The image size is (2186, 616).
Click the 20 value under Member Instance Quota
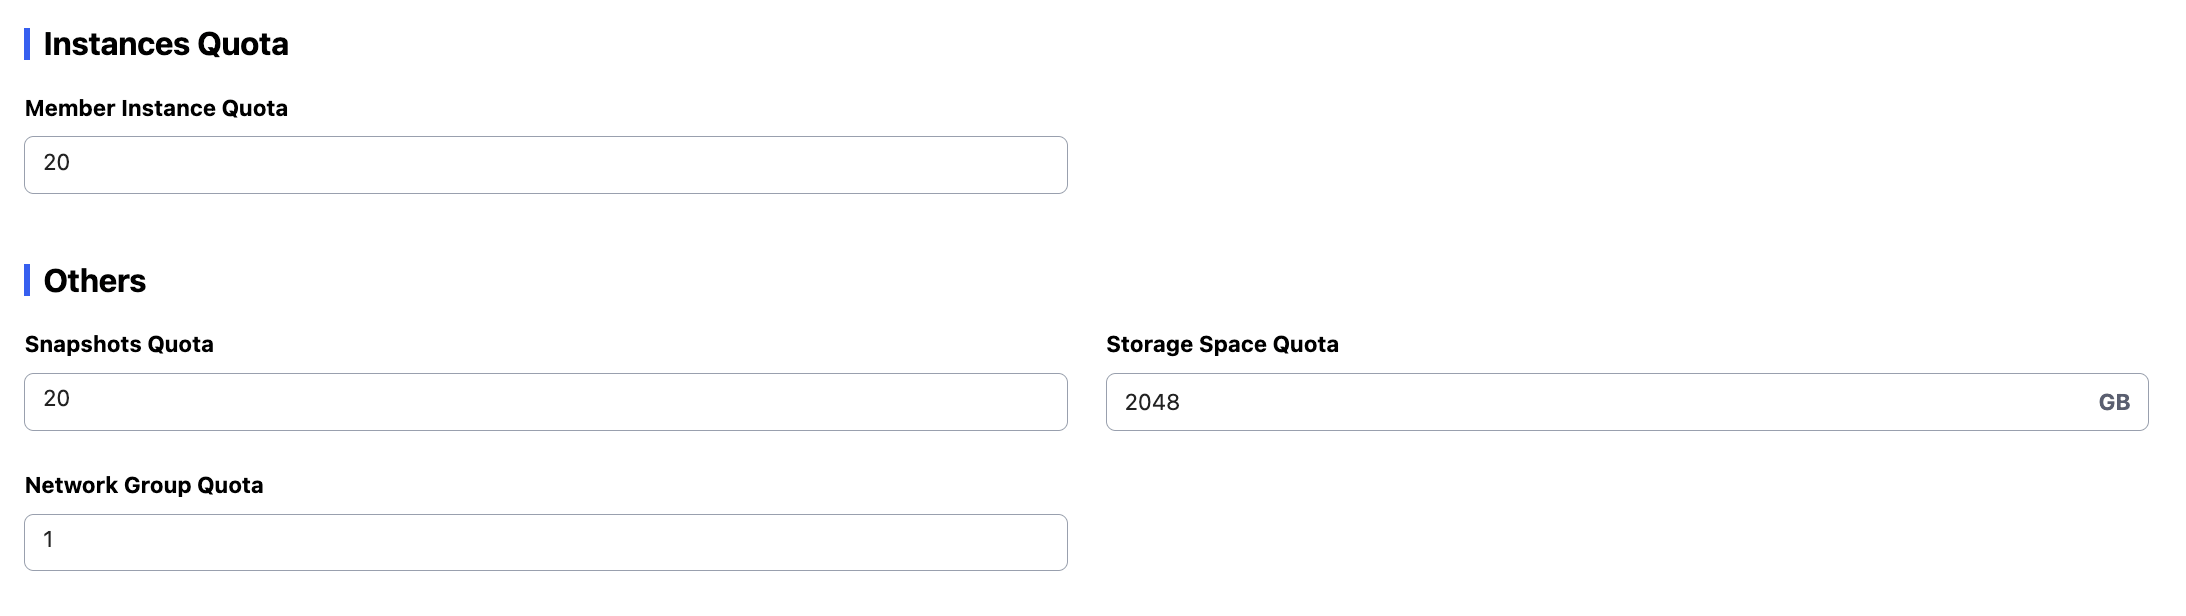pos(56,163)
